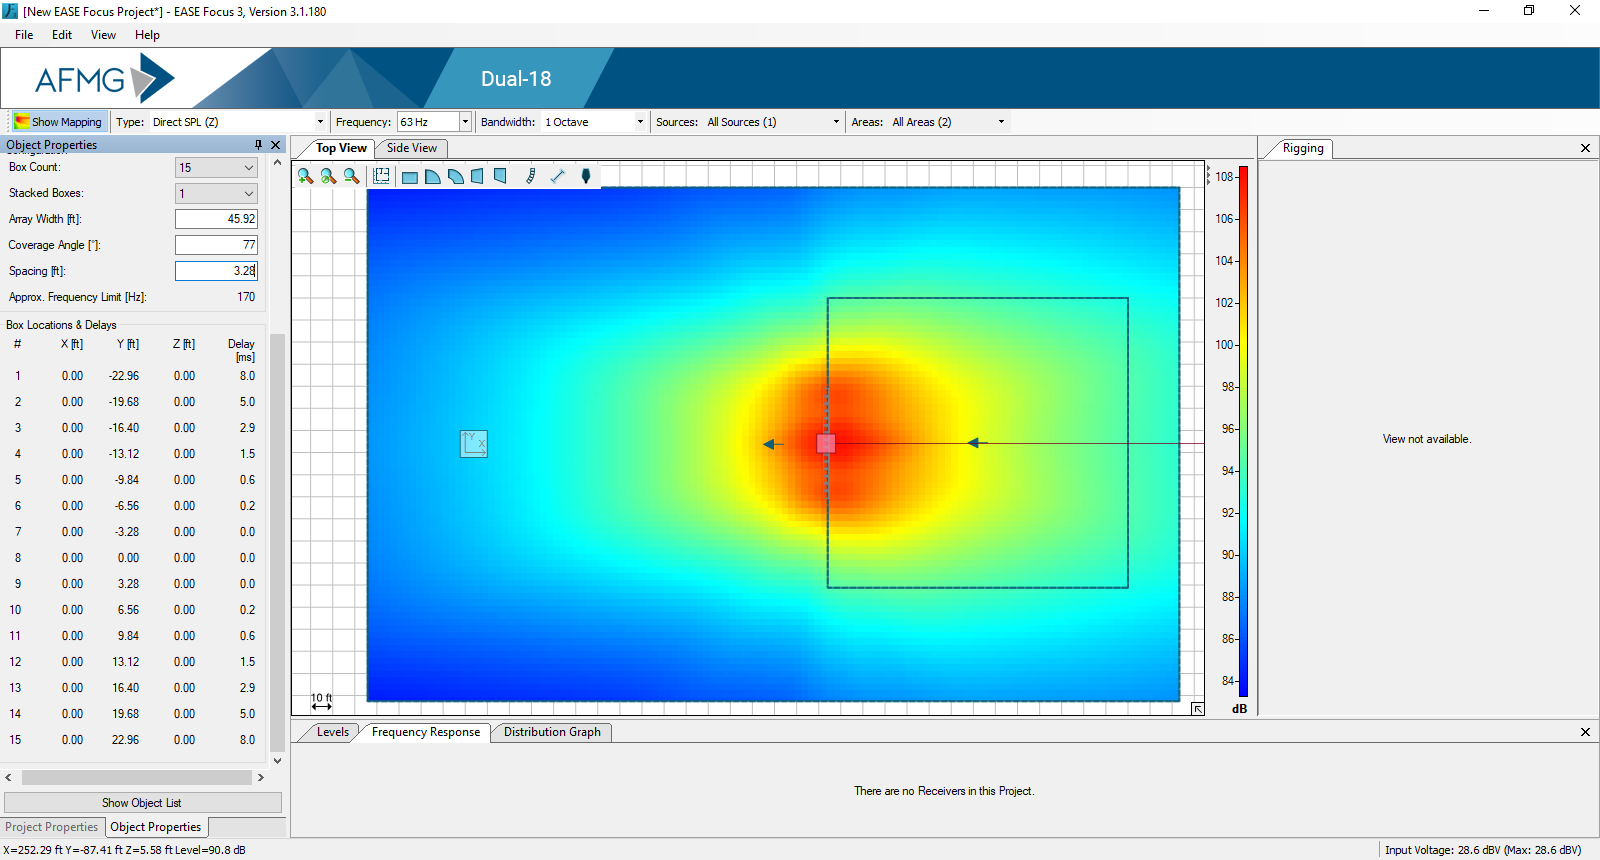Open the Edit menu
Screen dimensions: 1600x860
coord(62,35)
